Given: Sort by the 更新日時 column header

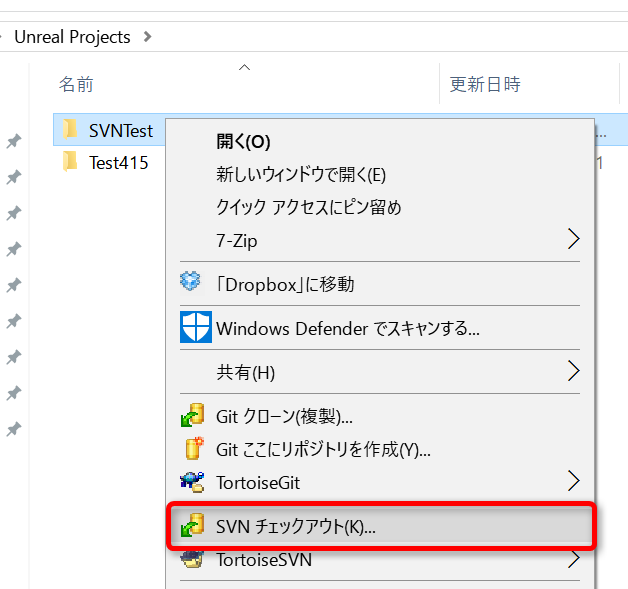Looking at the screenshot, I should pyautogui.click(x=485, y=84).
